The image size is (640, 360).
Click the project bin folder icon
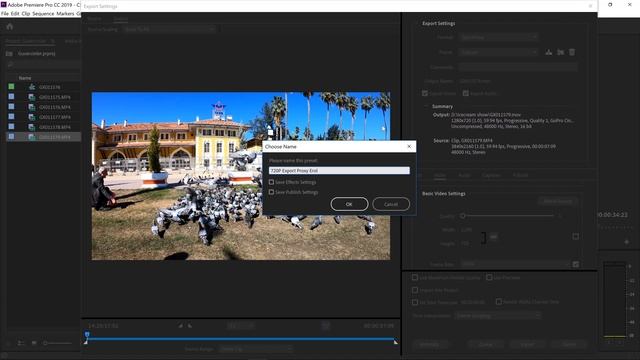click(x=9, y=53)
